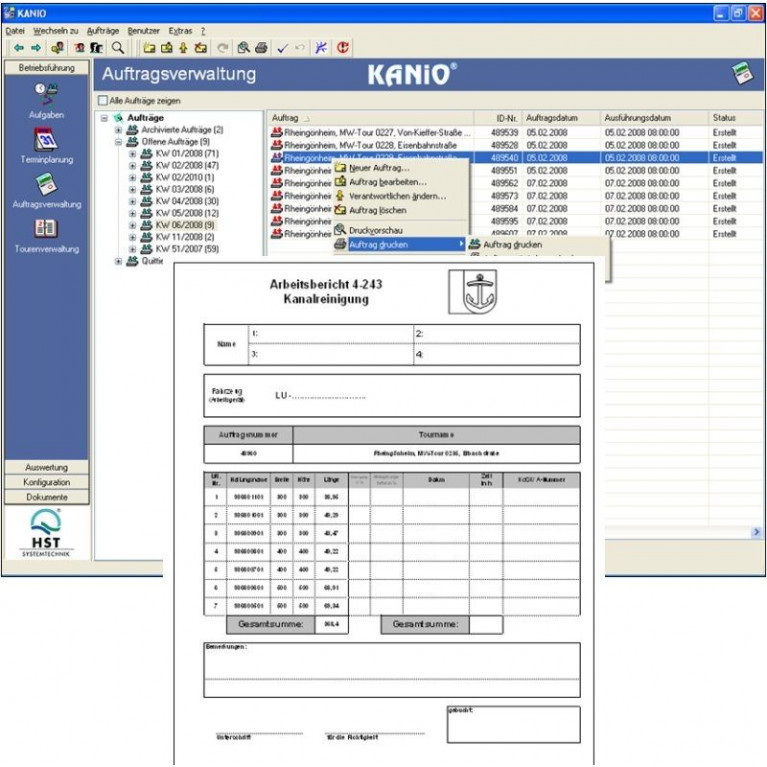The height and width of the screenshot is (767, 767).
Task: Open Terminplanung calendar in sidebar
Action: [x=46, y=145]
